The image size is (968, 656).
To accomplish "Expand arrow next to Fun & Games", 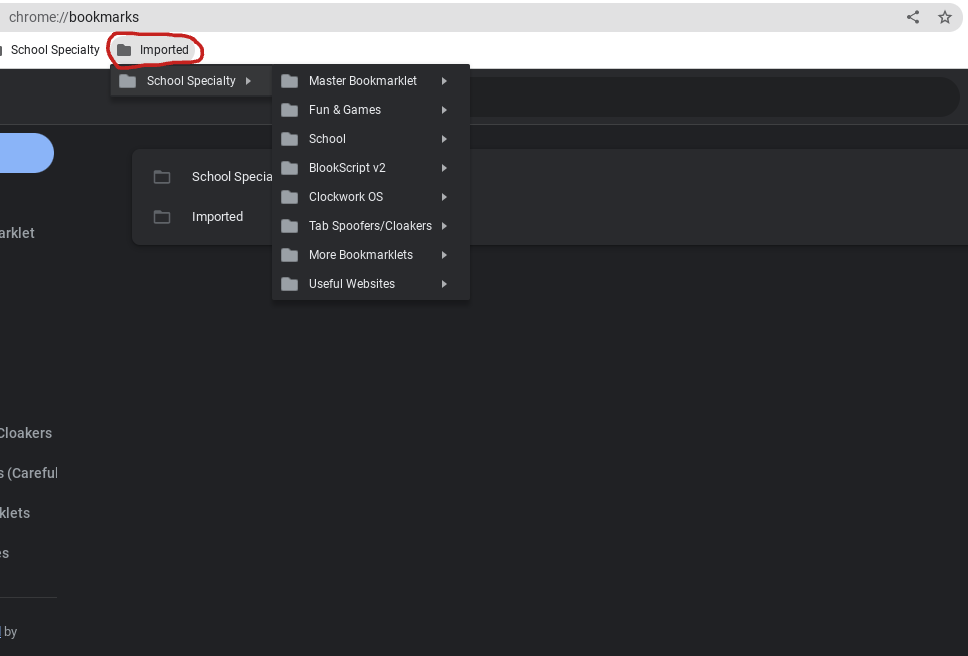I will coord(444,110).
